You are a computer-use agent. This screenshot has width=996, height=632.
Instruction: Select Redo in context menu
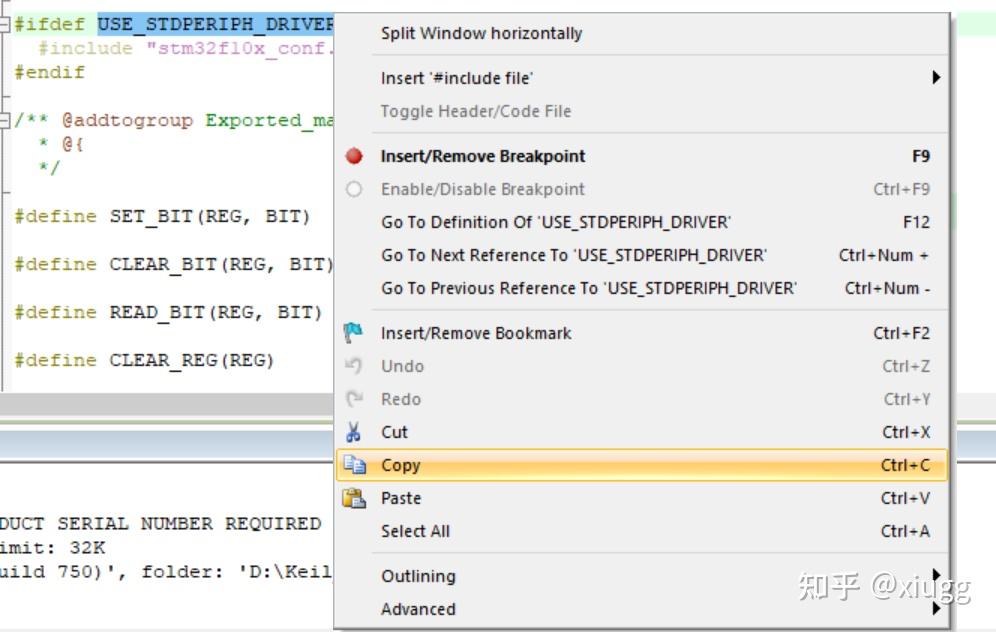642,400
